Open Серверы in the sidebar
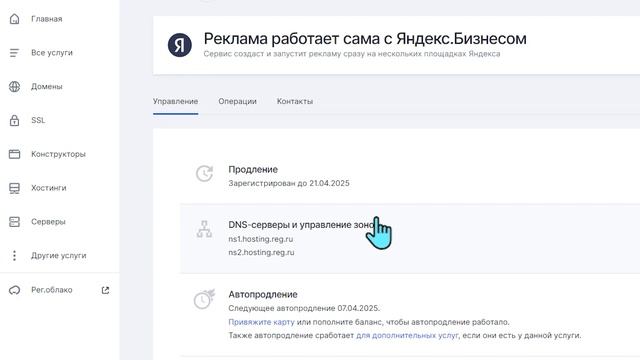Viewport: 640px width, 360px height. (48, 222)
